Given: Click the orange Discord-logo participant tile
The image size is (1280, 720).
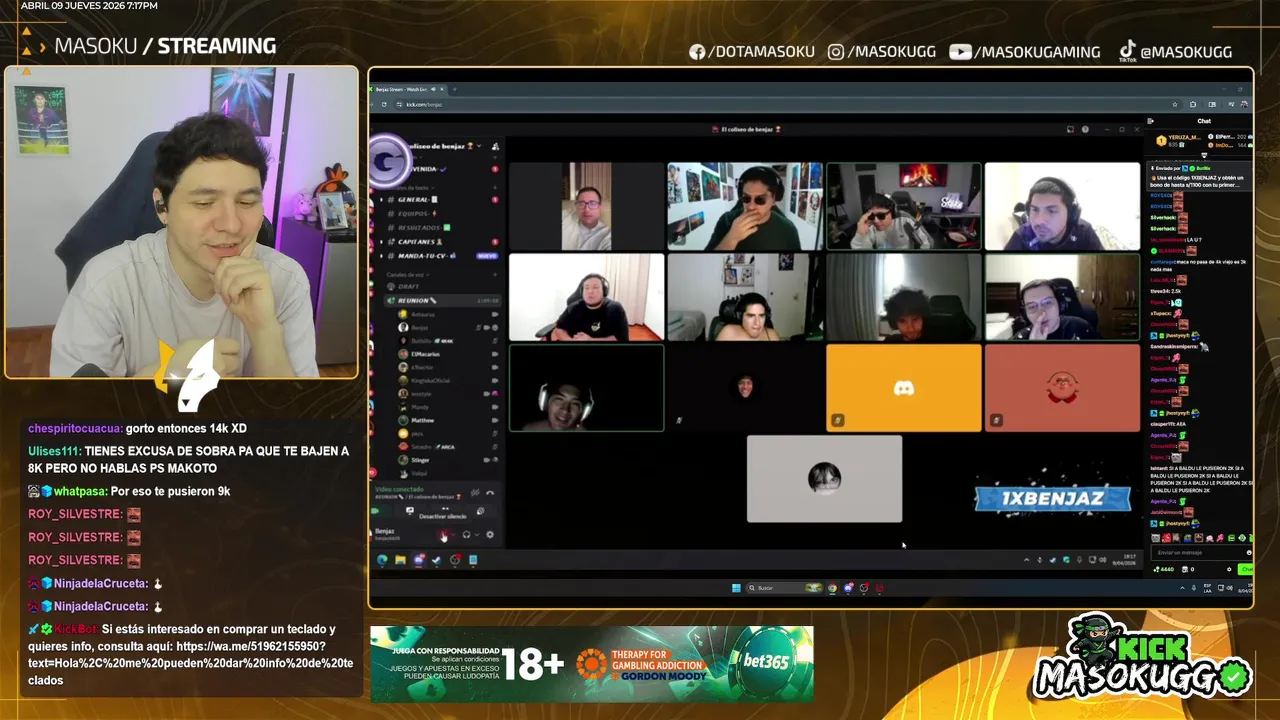Looking at the screenshot, I should pos(903,388).
